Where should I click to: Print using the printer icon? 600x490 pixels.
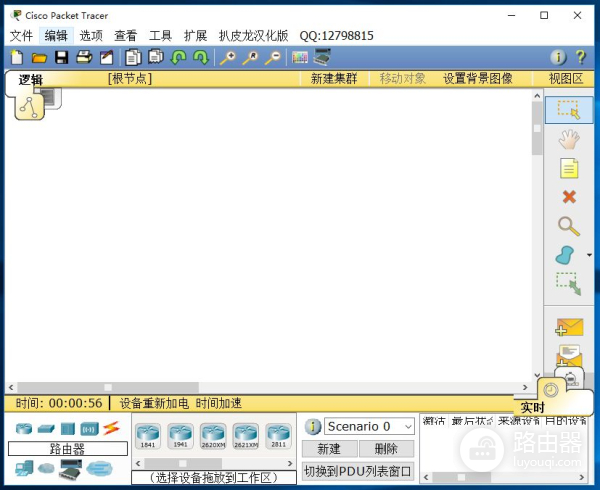(84, 57)
